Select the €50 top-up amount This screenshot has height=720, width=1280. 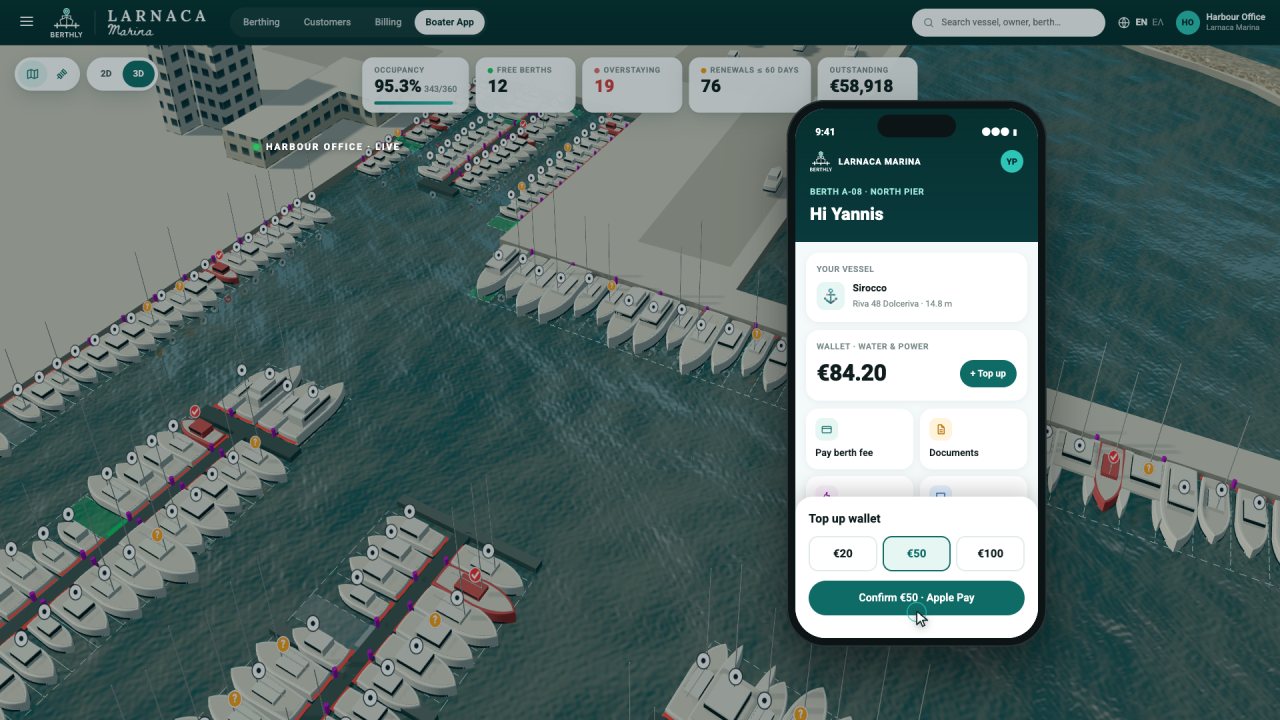click(917, 554)
